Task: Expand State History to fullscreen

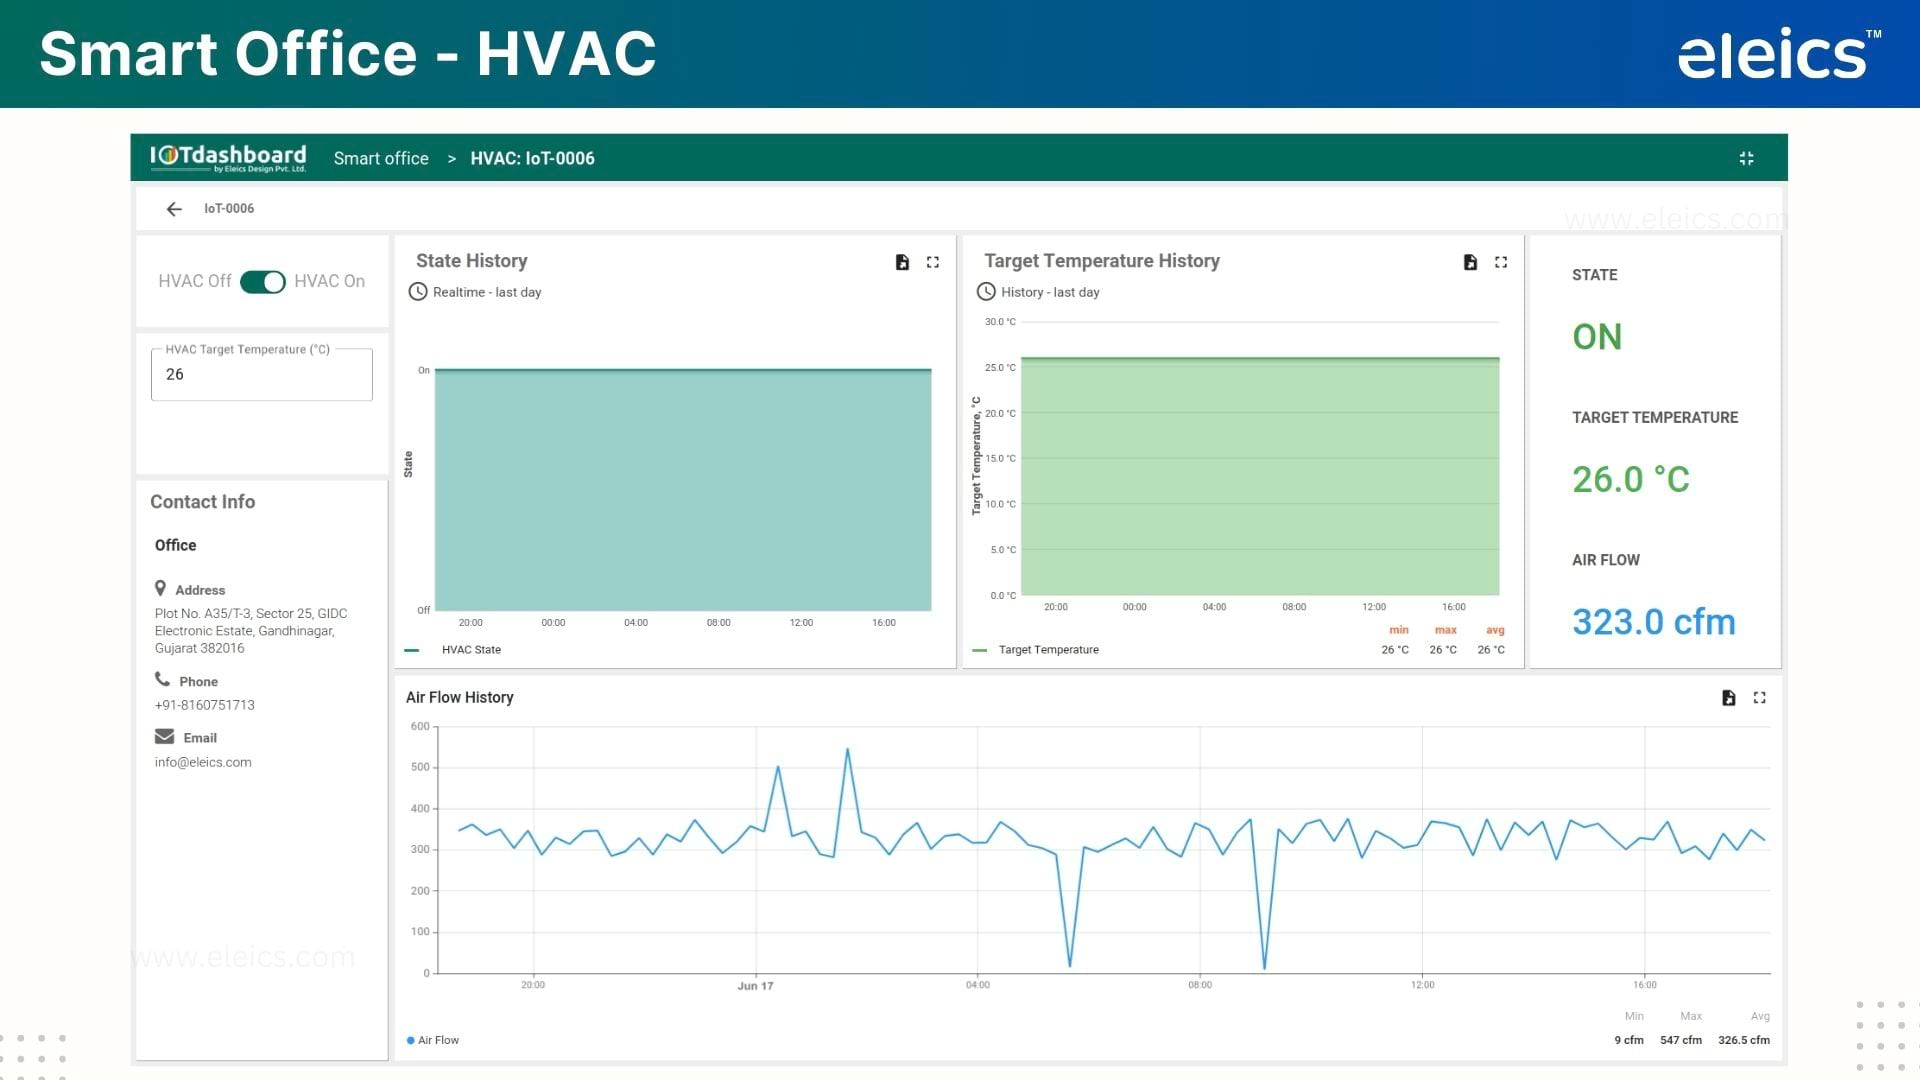Action: 932,261
